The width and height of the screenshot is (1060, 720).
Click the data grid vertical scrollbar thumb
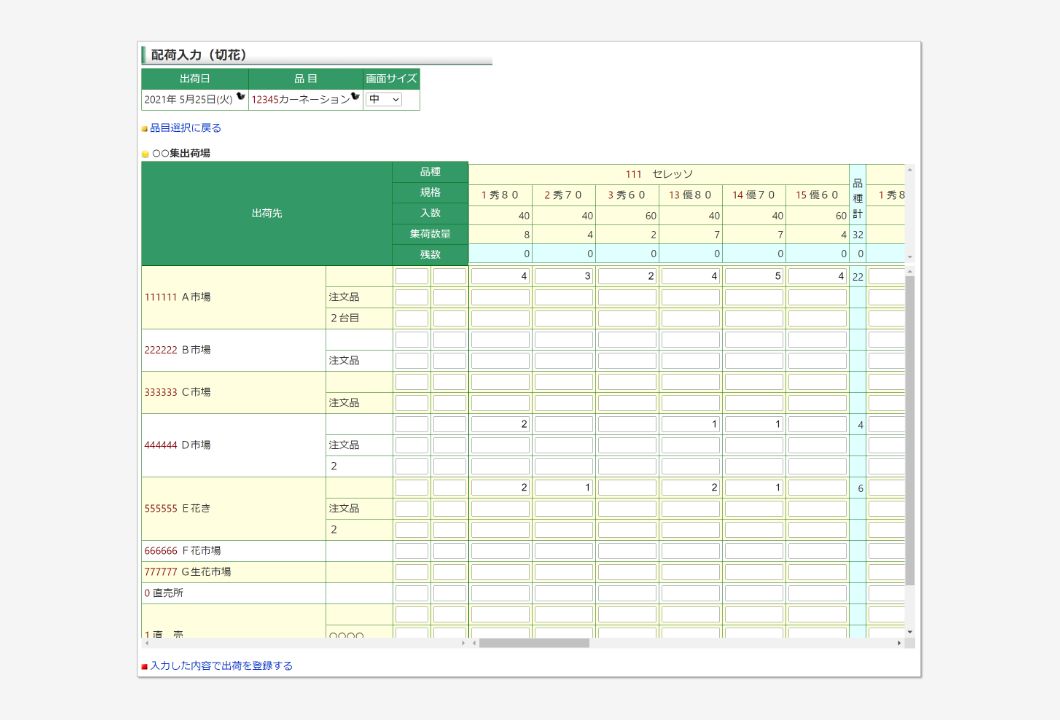(x=910, y=430)
